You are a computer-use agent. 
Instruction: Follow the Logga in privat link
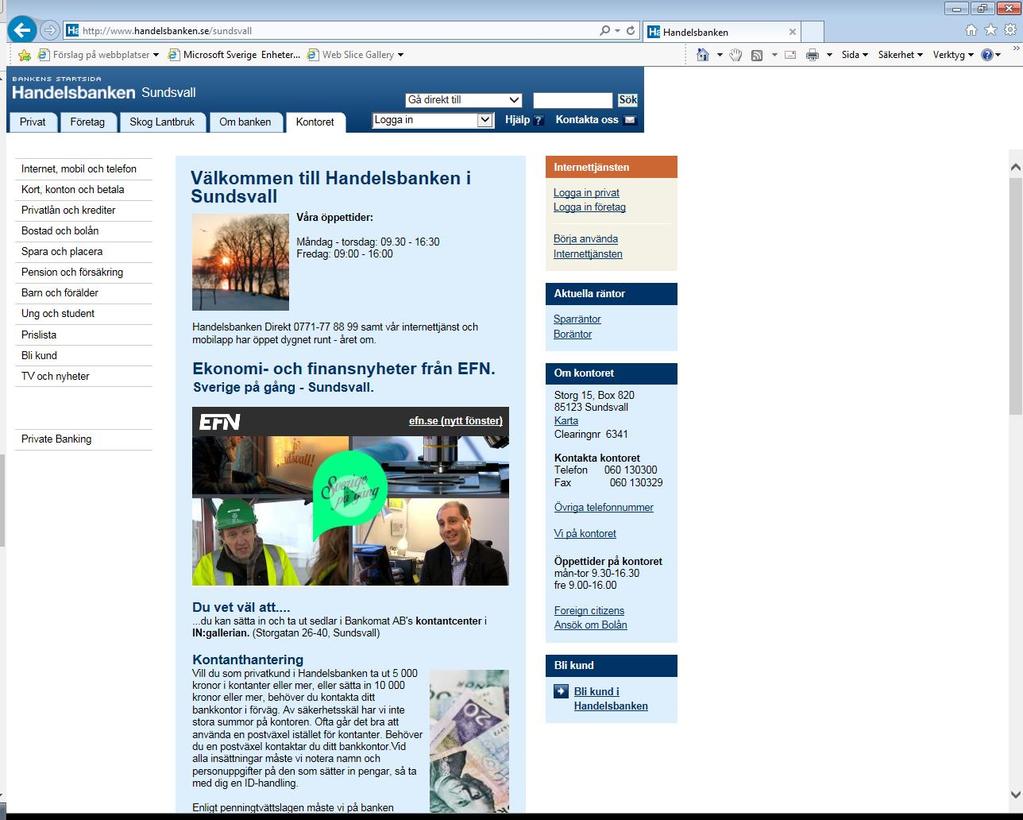587,192
